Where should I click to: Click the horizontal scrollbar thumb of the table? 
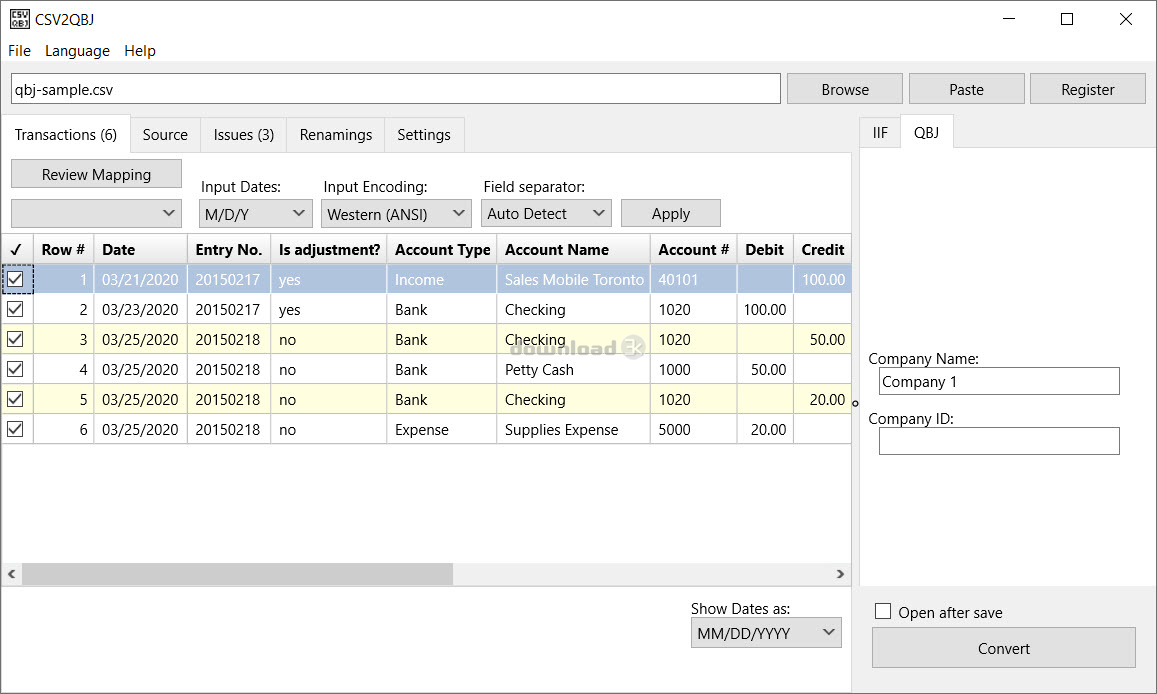(237, 574)
